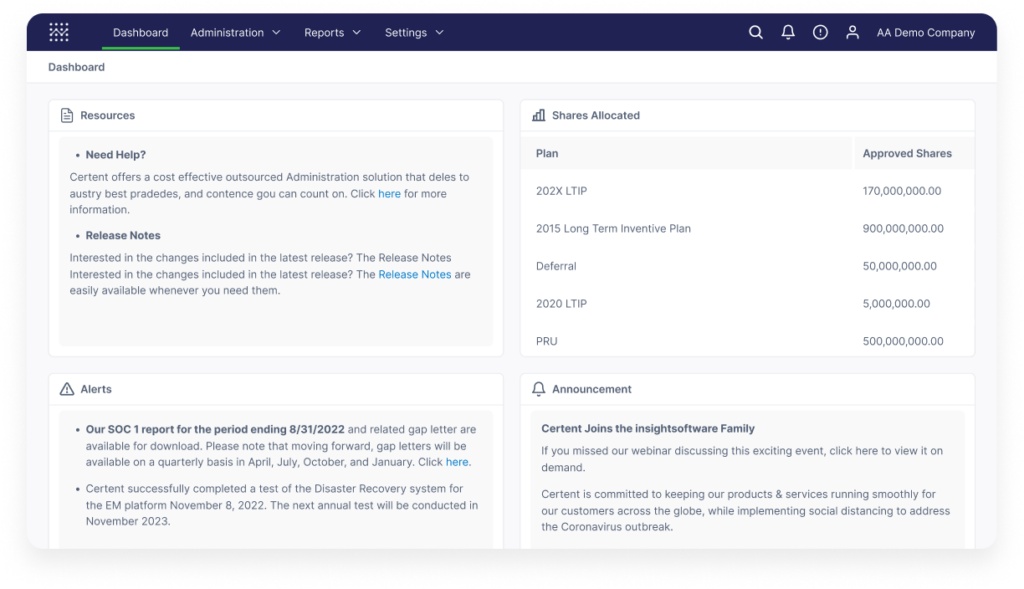Expand the Reports dropdown menu

pos(332,33)
